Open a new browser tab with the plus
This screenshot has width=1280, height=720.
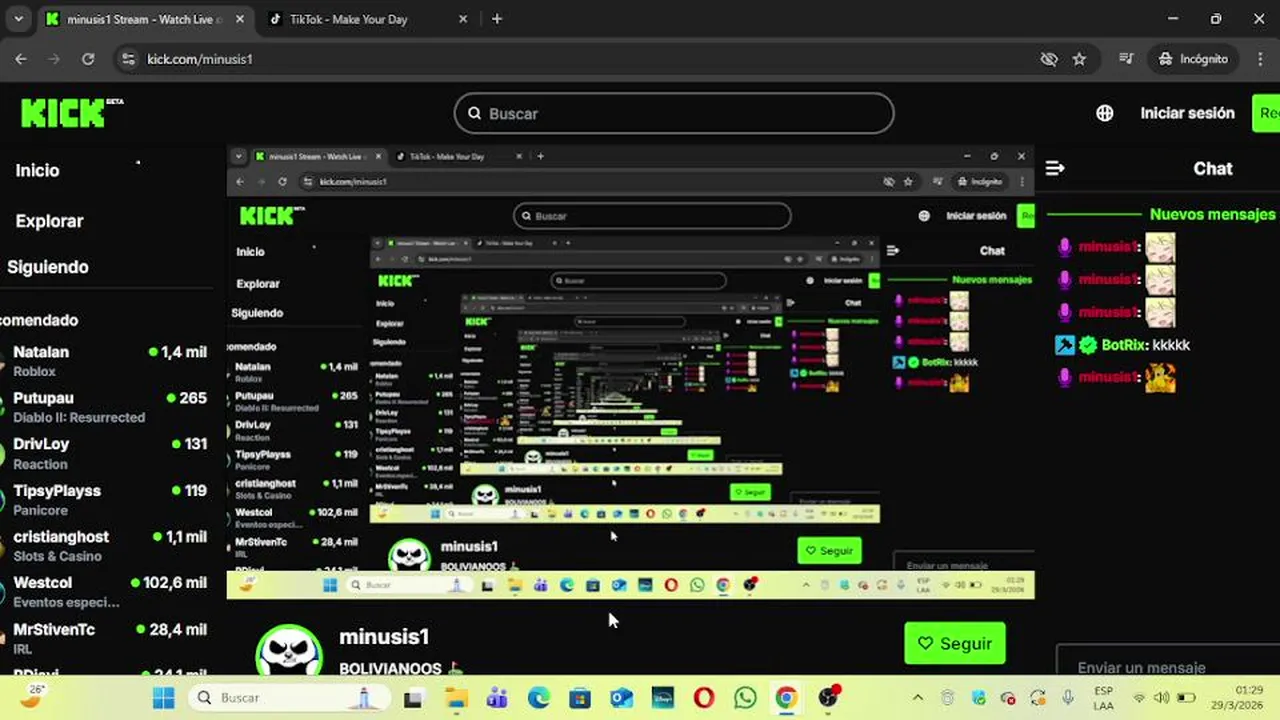click(497, 19)
